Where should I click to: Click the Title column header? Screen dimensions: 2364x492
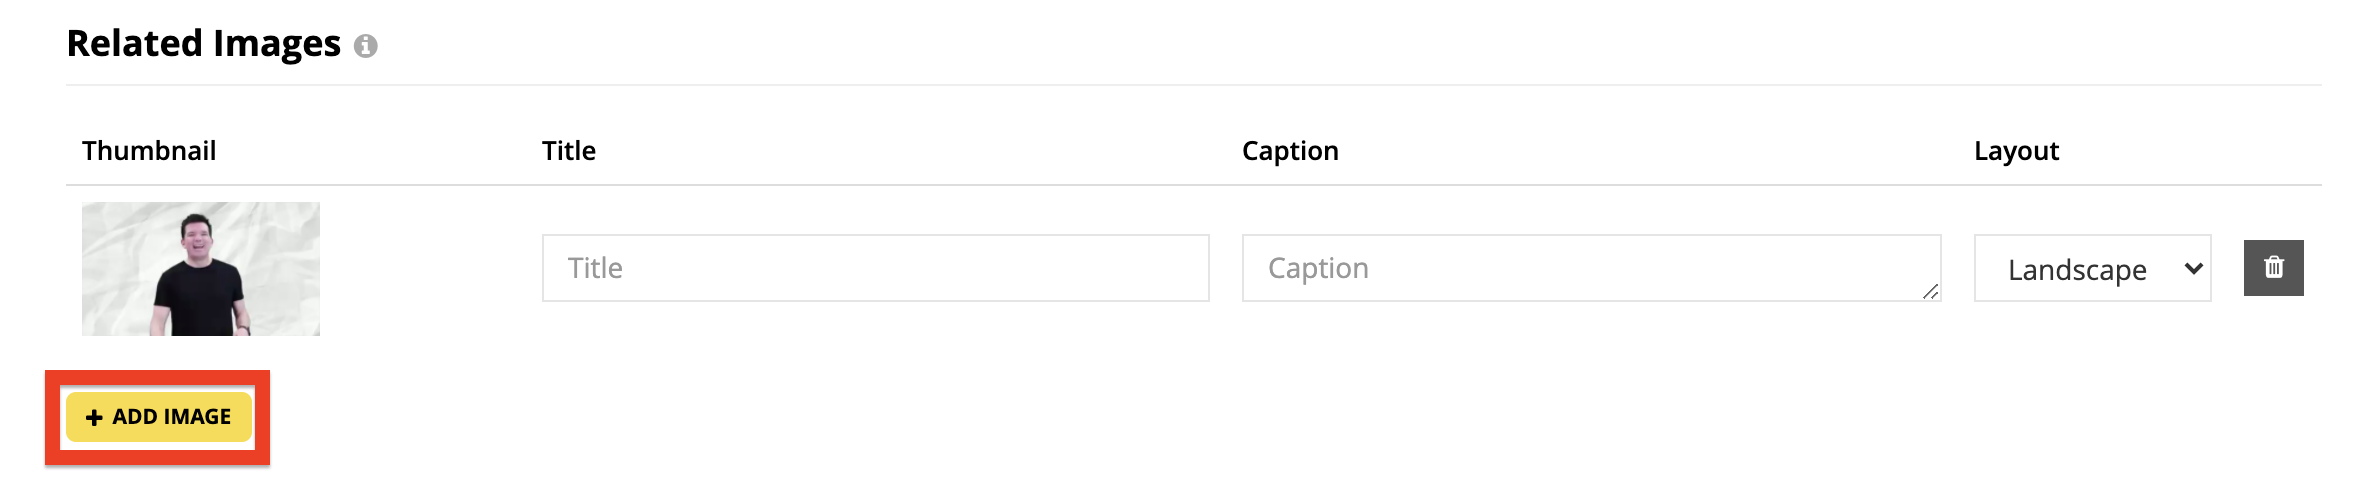coord(569,151)
